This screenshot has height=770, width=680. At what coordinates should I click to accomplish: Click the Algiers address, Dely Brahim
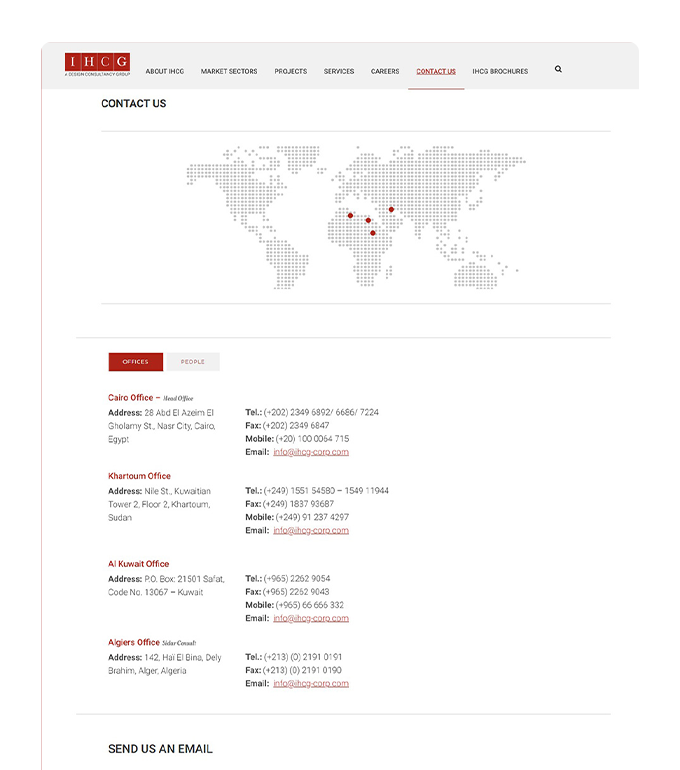pyautogui.click(x=164, y=664)
